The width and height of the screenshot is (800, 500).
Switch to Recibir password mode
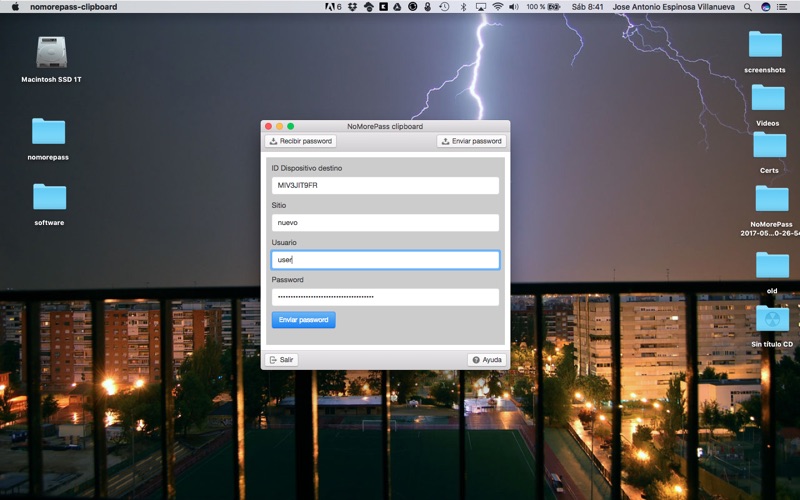click(301, 141)
